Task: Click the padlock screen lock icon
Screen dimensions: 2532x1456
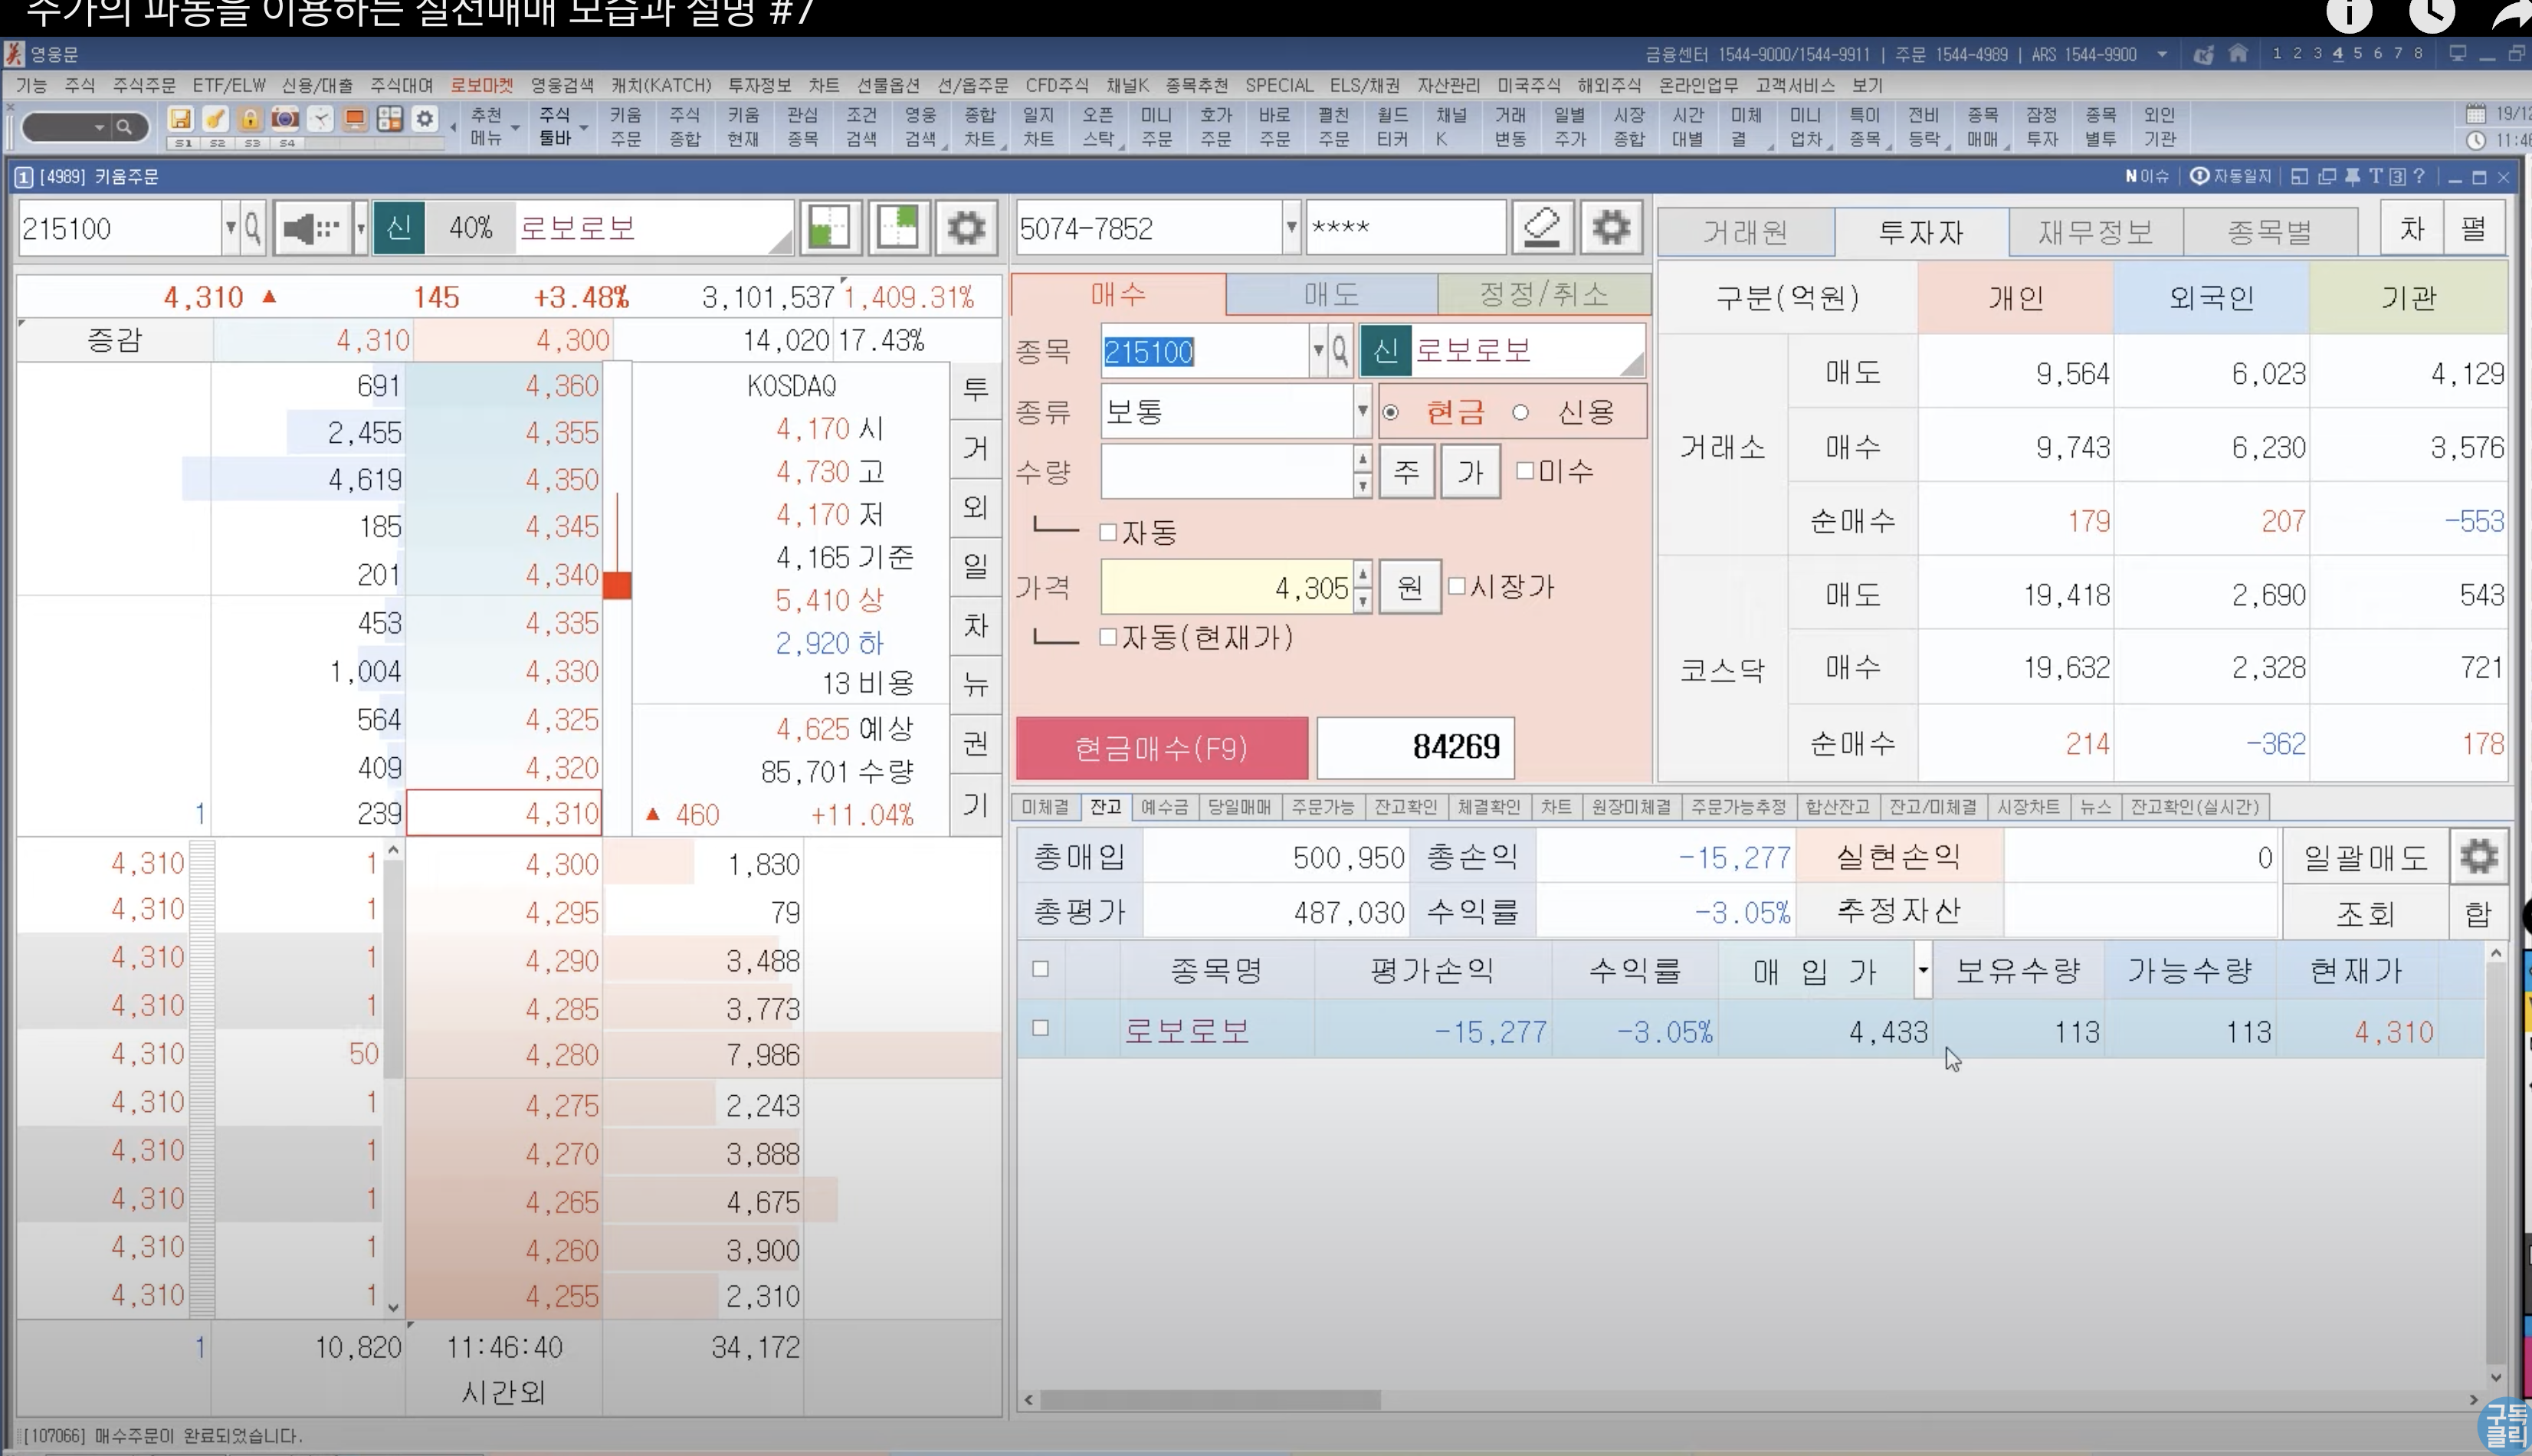Action: [250, 119]
